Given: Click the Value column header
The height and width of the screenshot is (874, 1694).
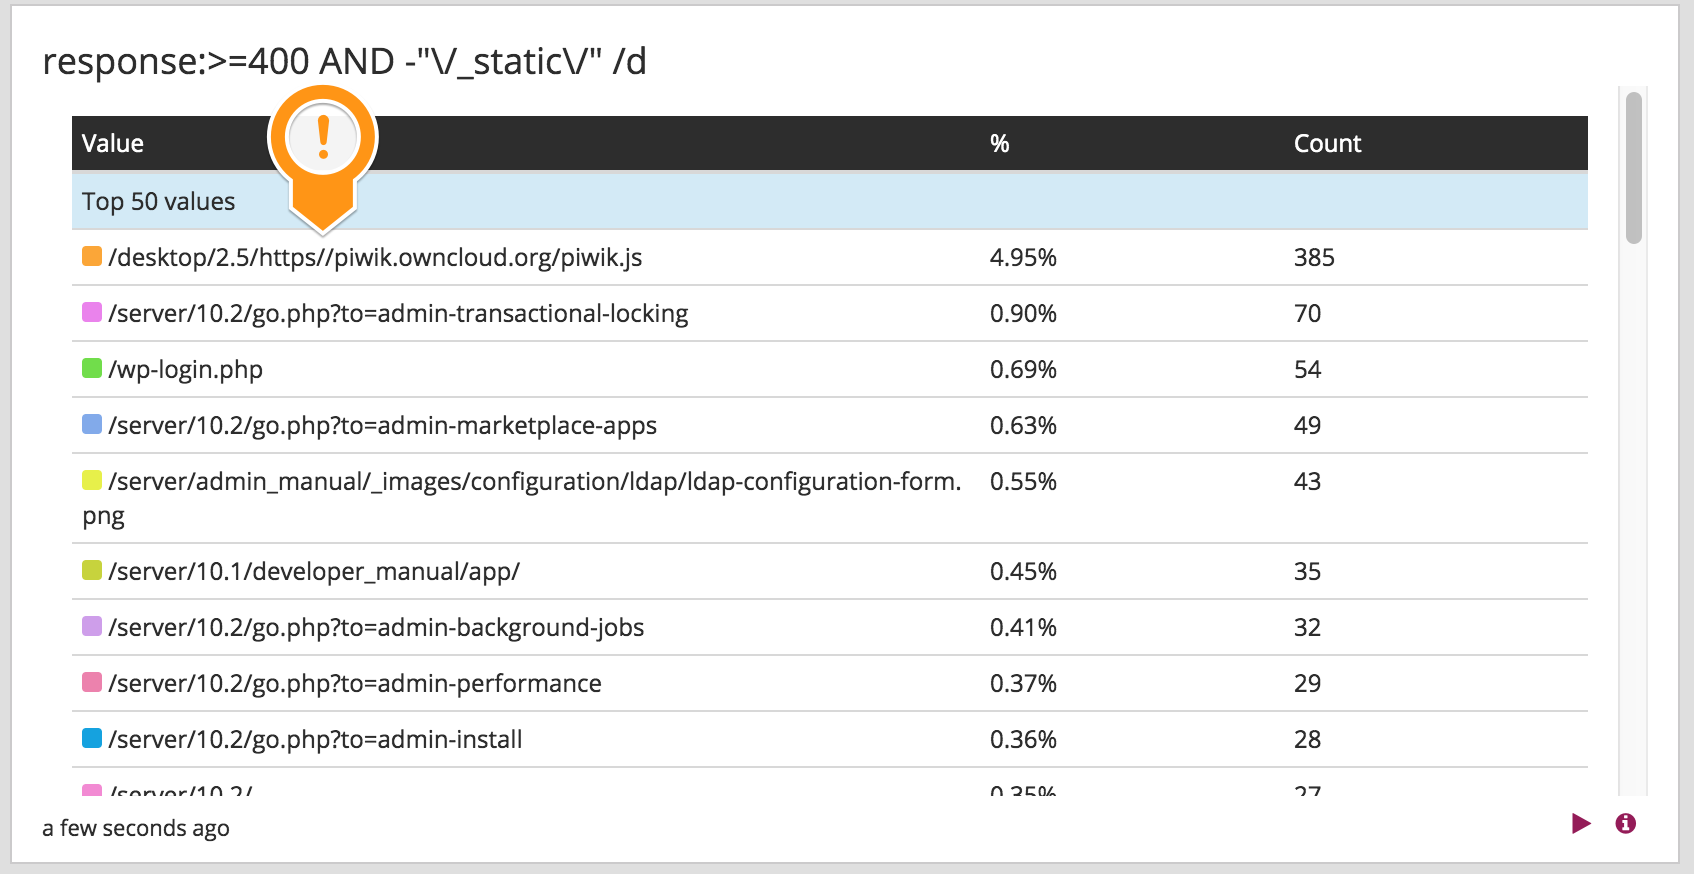Looking at the screenshot, I should pos(113,143).
